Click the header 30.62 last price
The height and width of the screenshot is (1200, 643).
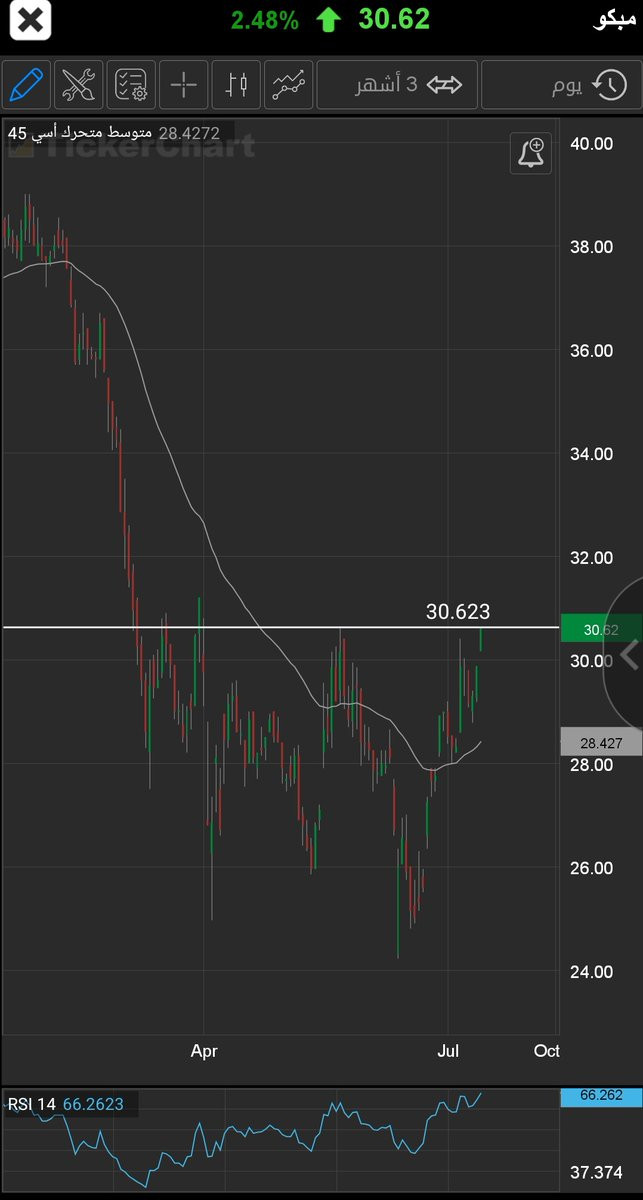click(394, 19)
